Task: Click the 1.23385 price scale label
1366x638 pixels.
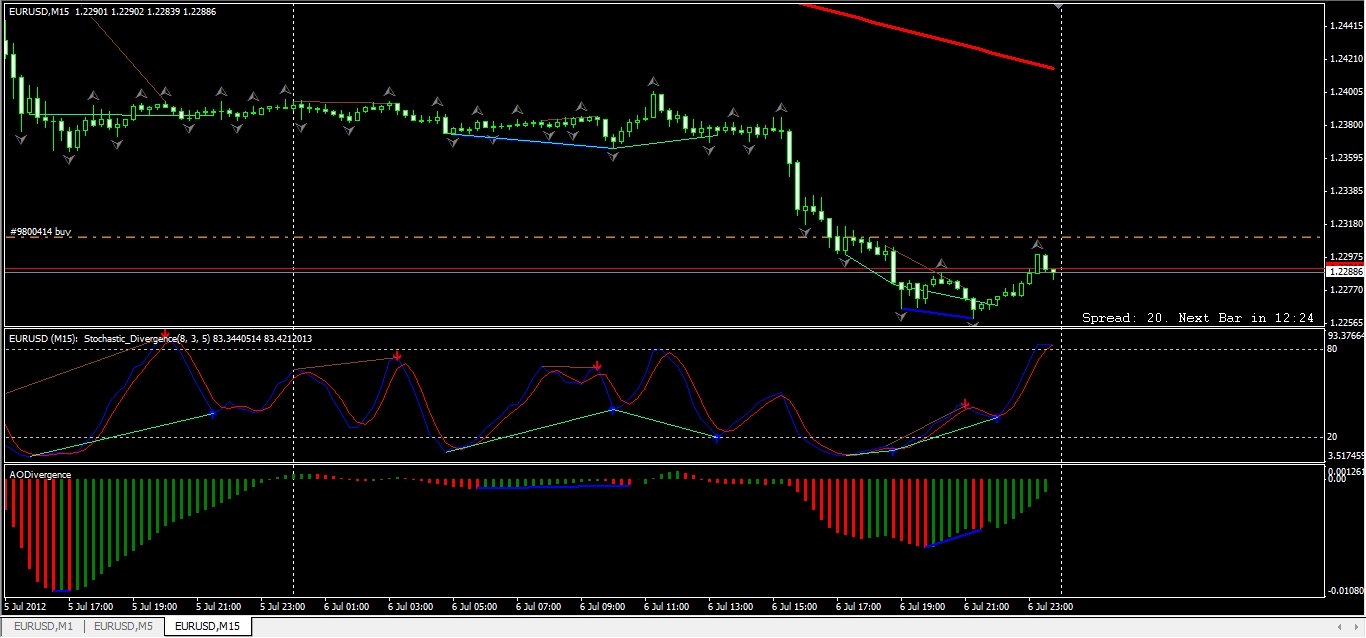Action: click(1346, 191)
